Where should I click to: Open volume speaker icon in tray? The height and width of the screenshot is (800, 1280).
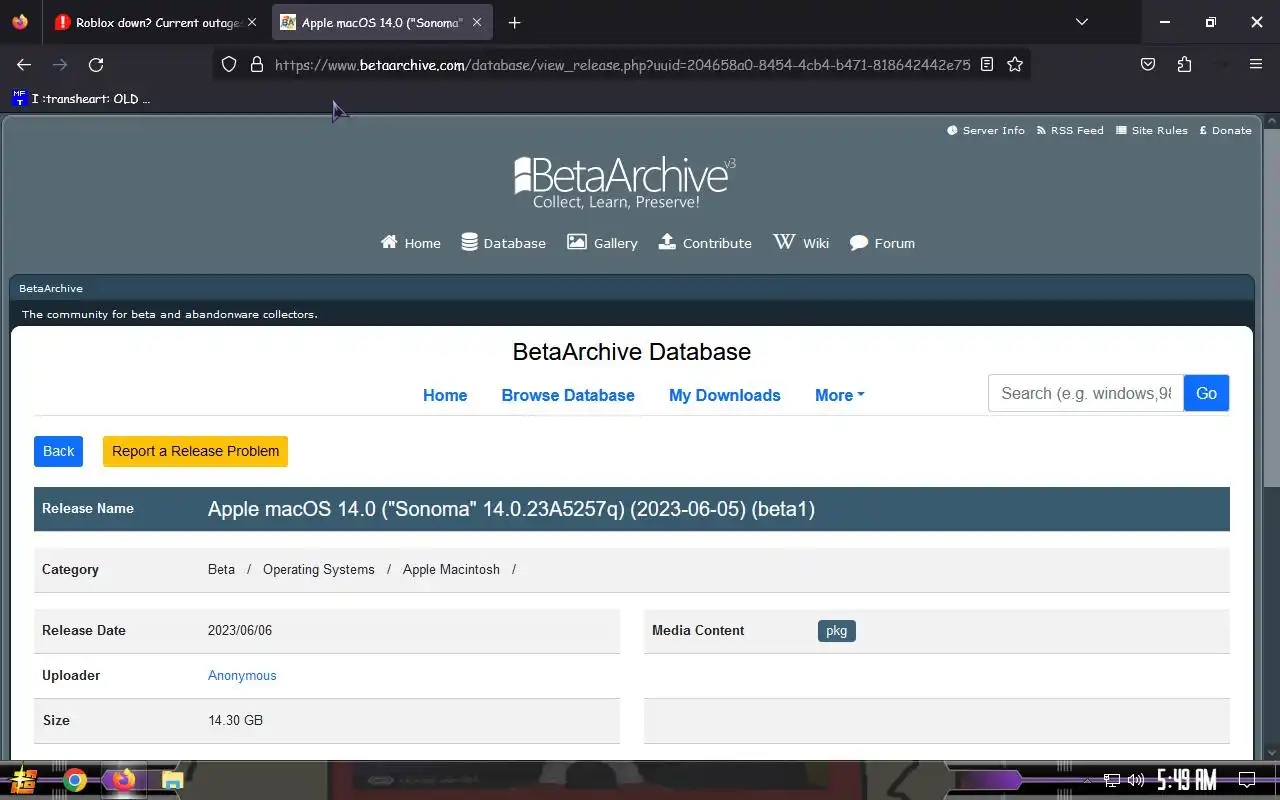pyautogui.click(x=1135, y=780)
